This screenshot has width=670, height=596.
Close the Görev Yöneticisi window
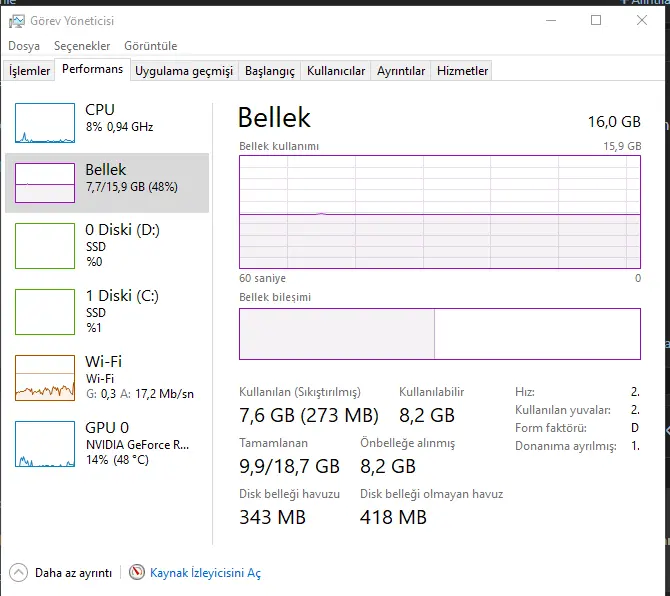[641, 20]
